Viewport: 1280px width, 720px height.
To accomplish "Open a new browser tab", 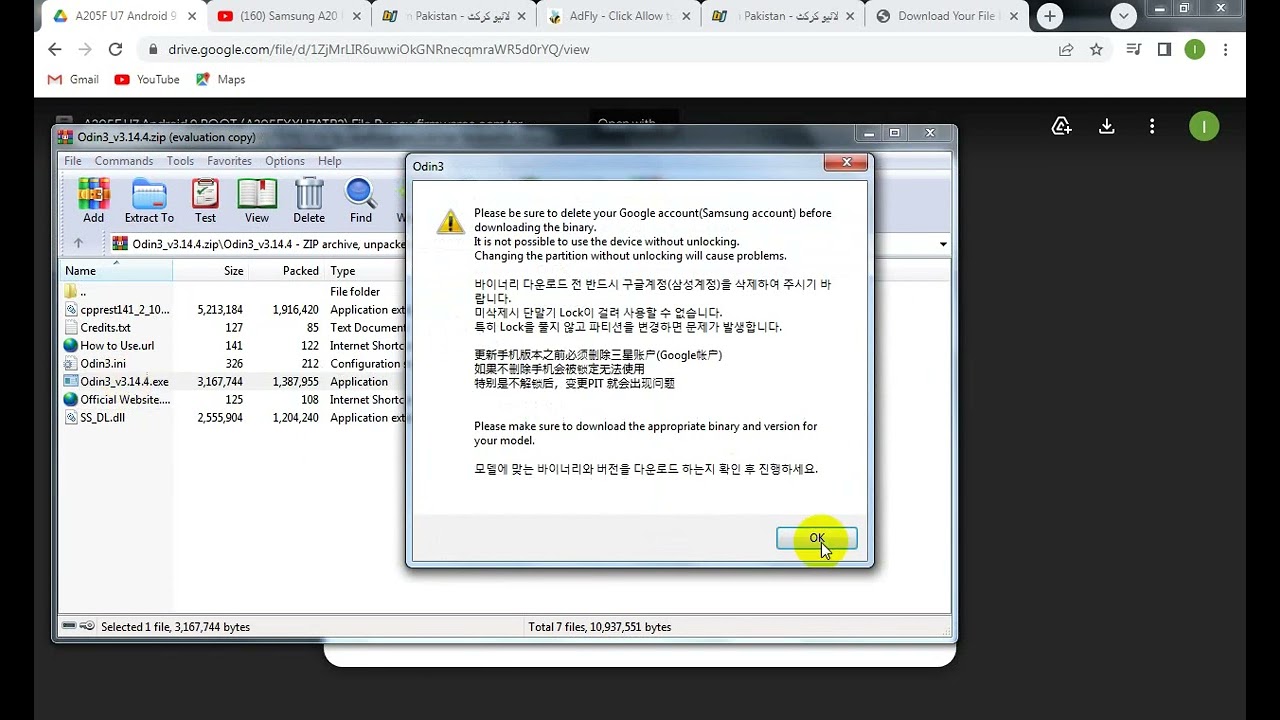I will pos(1049,16).
